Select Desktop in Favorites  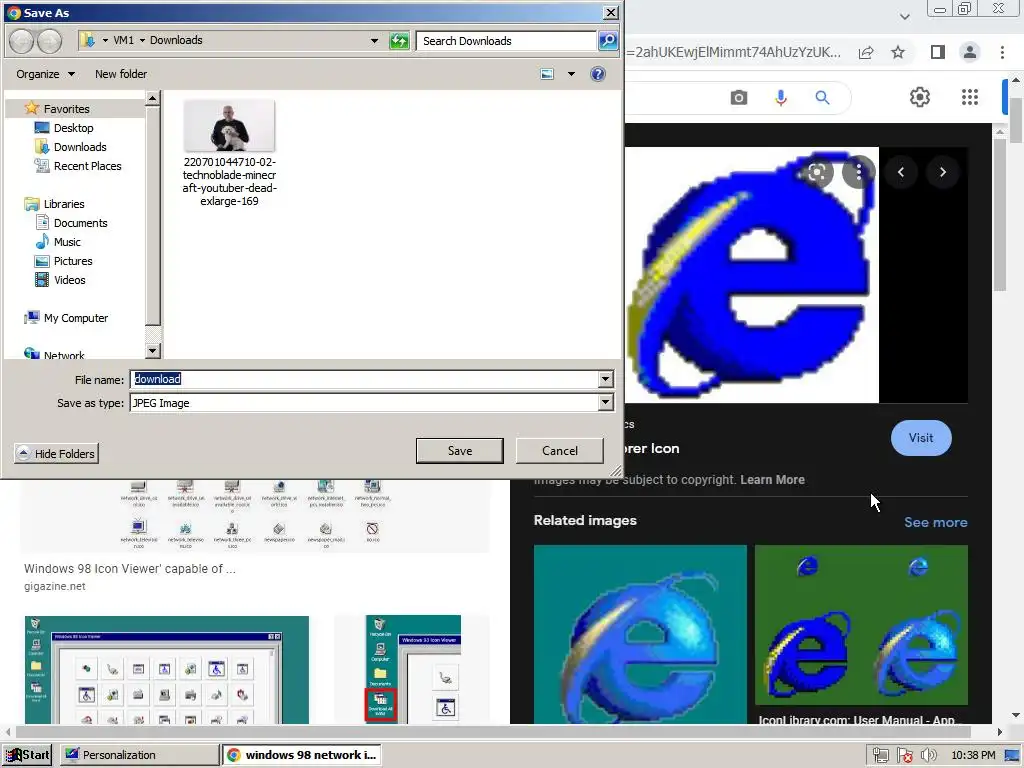tap(73, 128)
